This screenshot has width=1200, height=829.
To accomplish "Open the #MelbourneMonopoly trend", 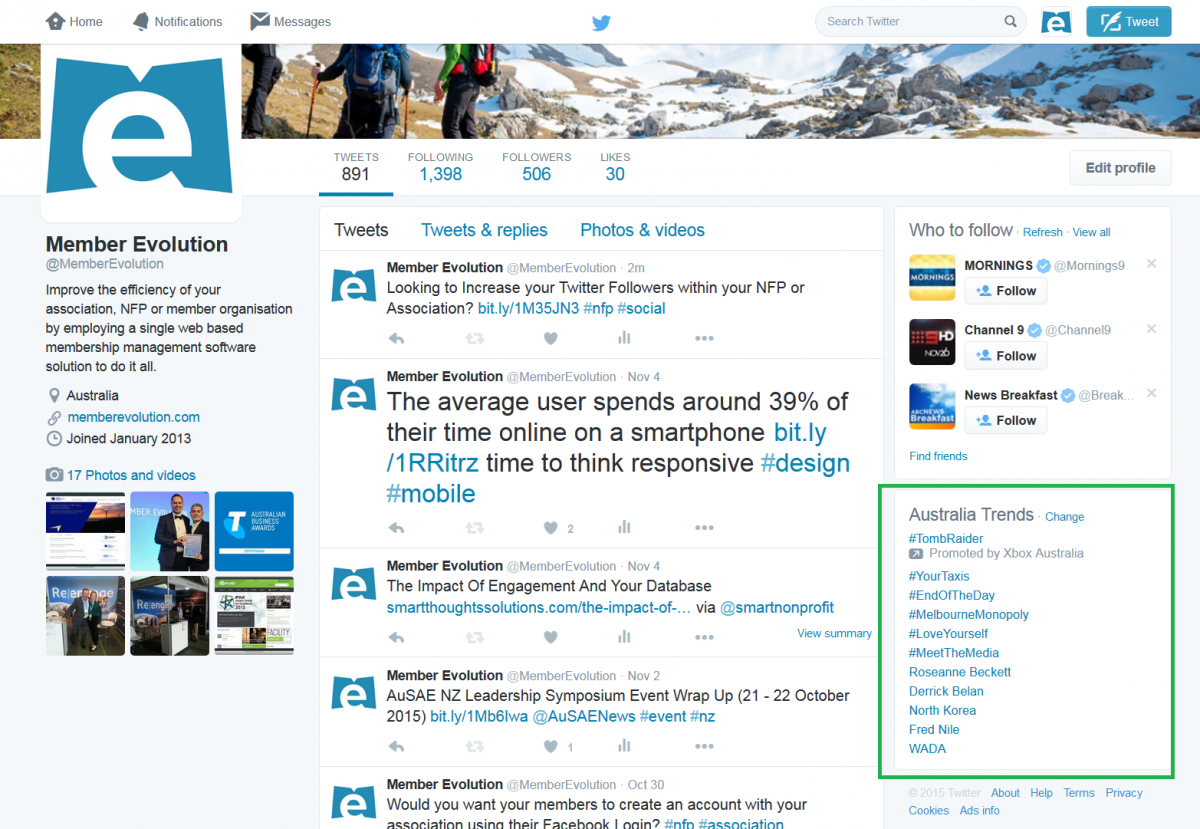I will pos(969,615).
